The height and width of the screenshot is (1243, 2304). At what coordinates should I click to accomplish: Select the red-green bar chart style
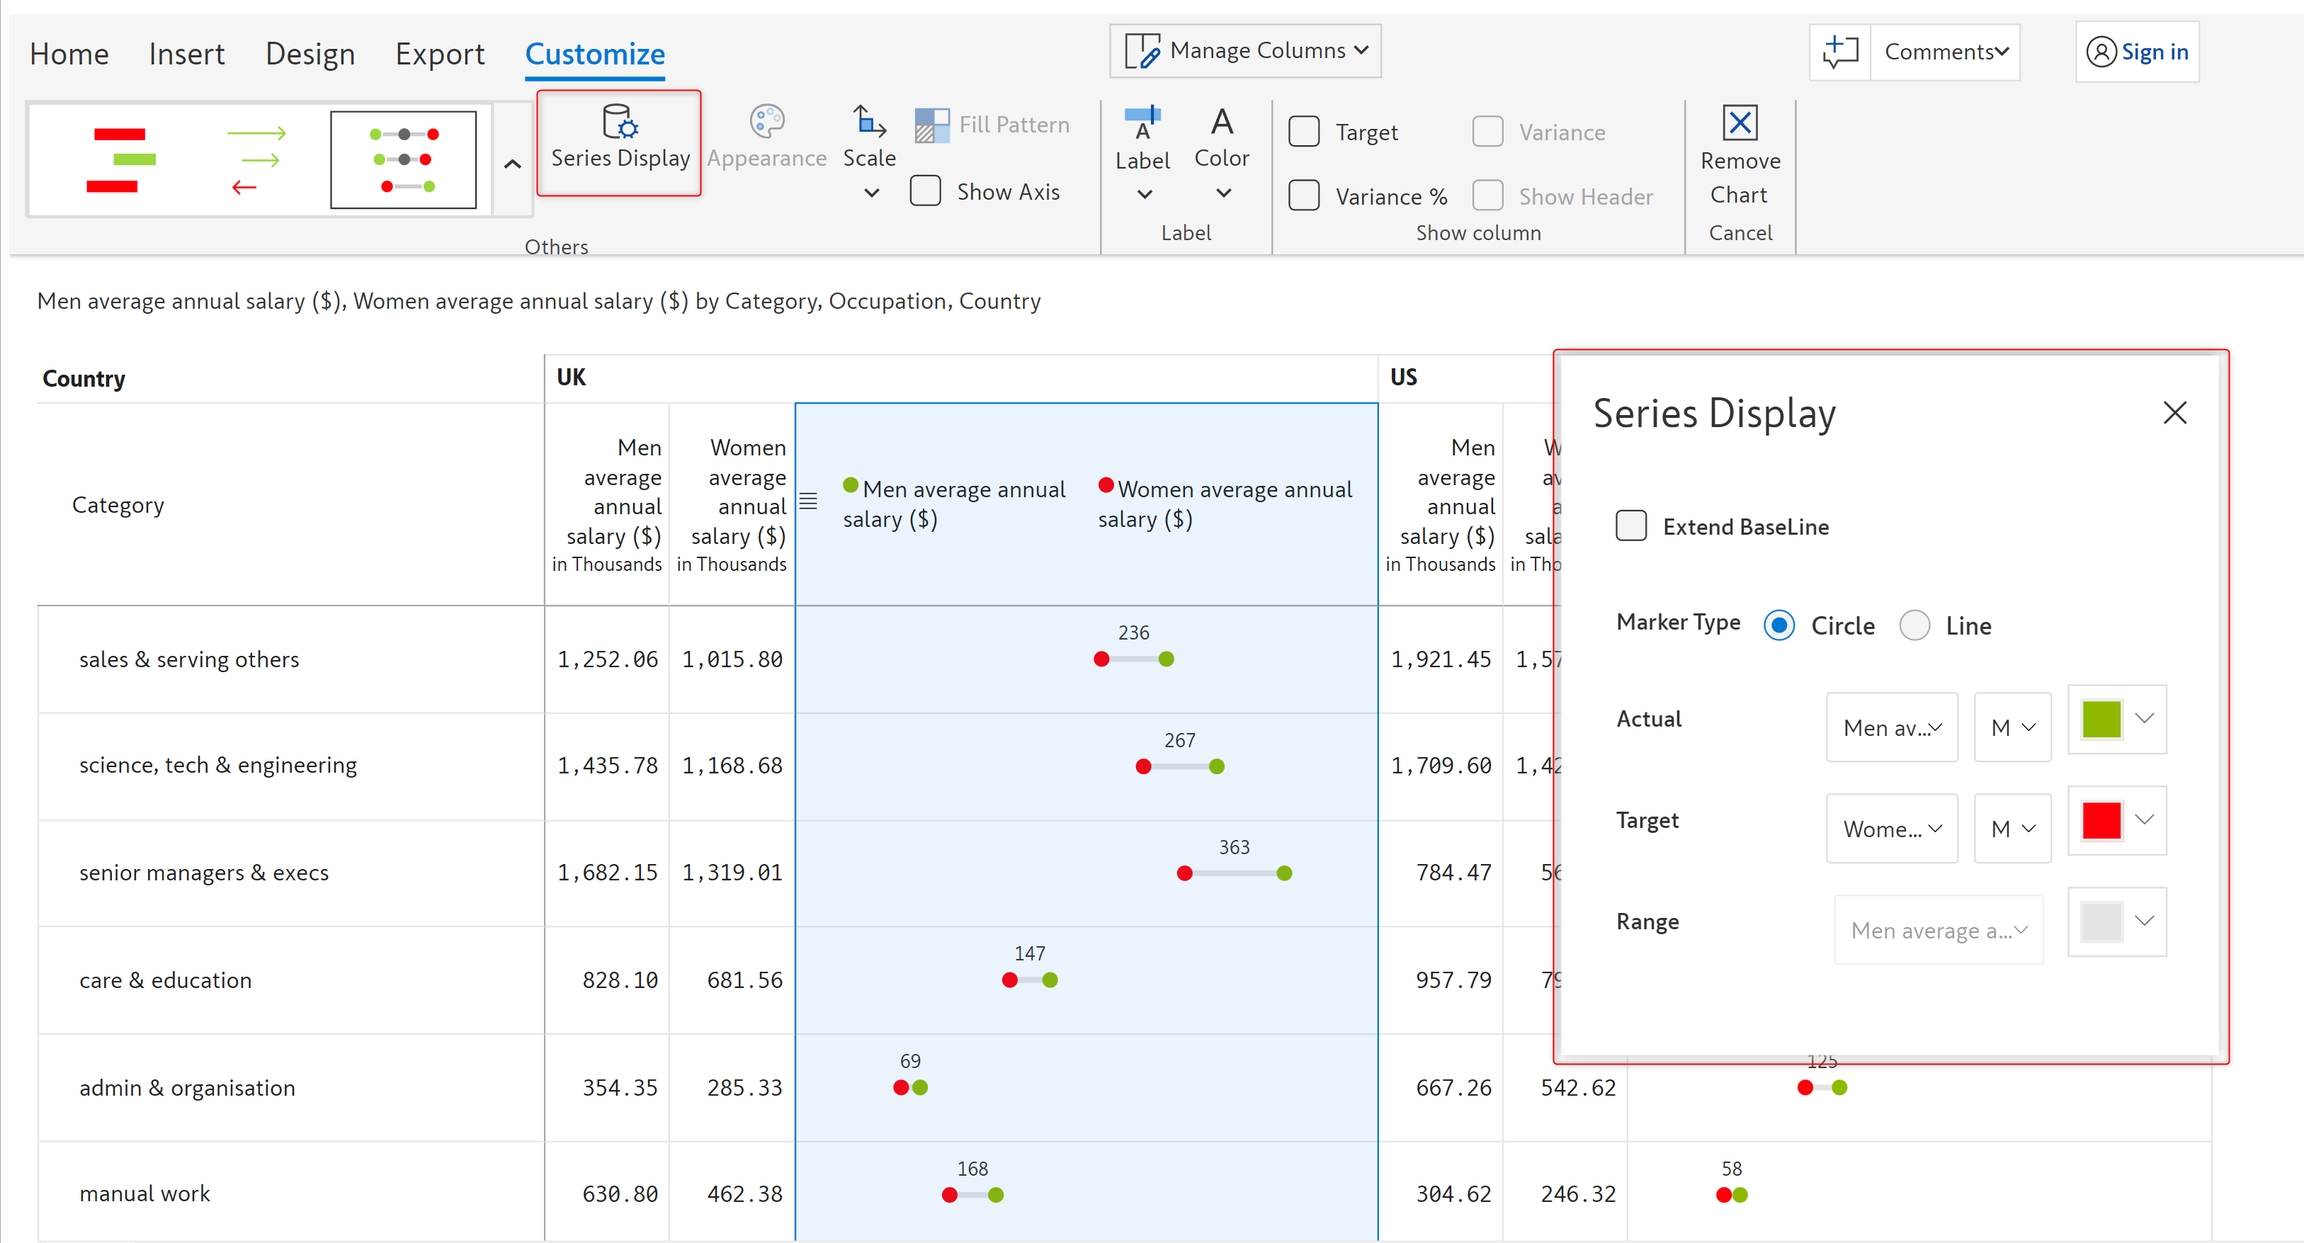(x=120, y=160)
